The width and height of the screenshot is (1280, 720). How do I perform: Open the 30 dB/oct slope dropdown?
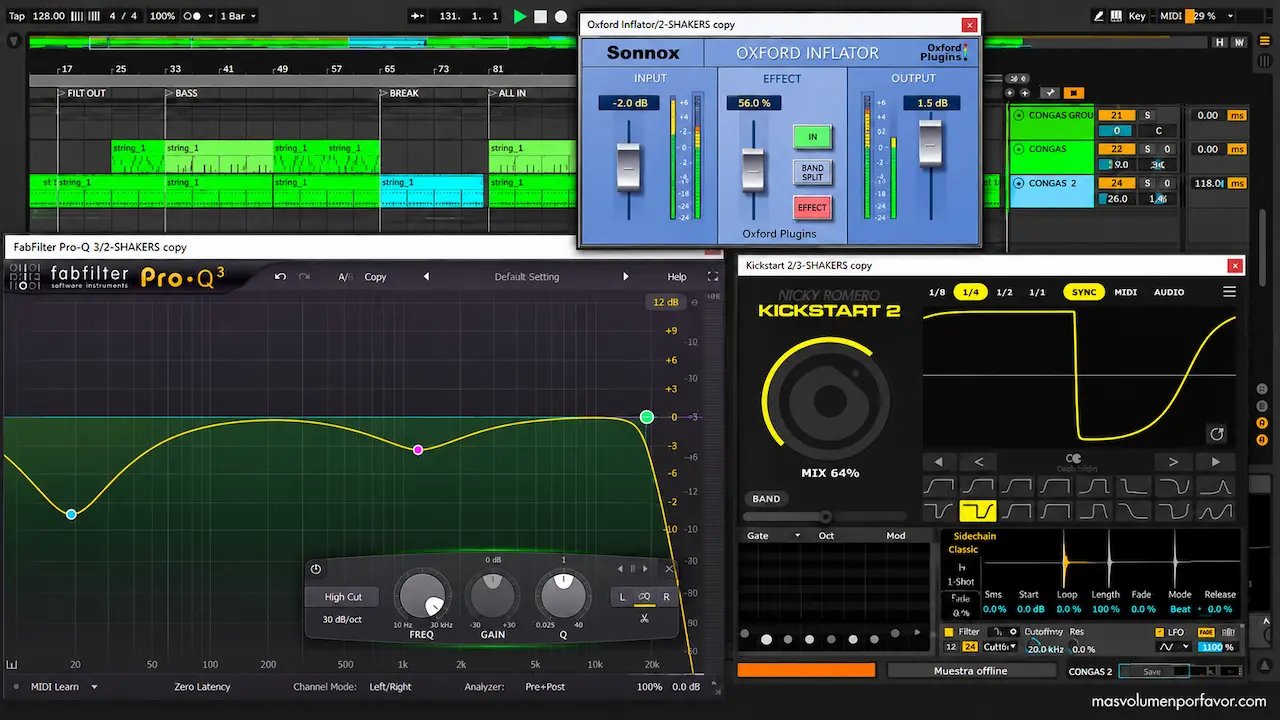click(343, 620)
